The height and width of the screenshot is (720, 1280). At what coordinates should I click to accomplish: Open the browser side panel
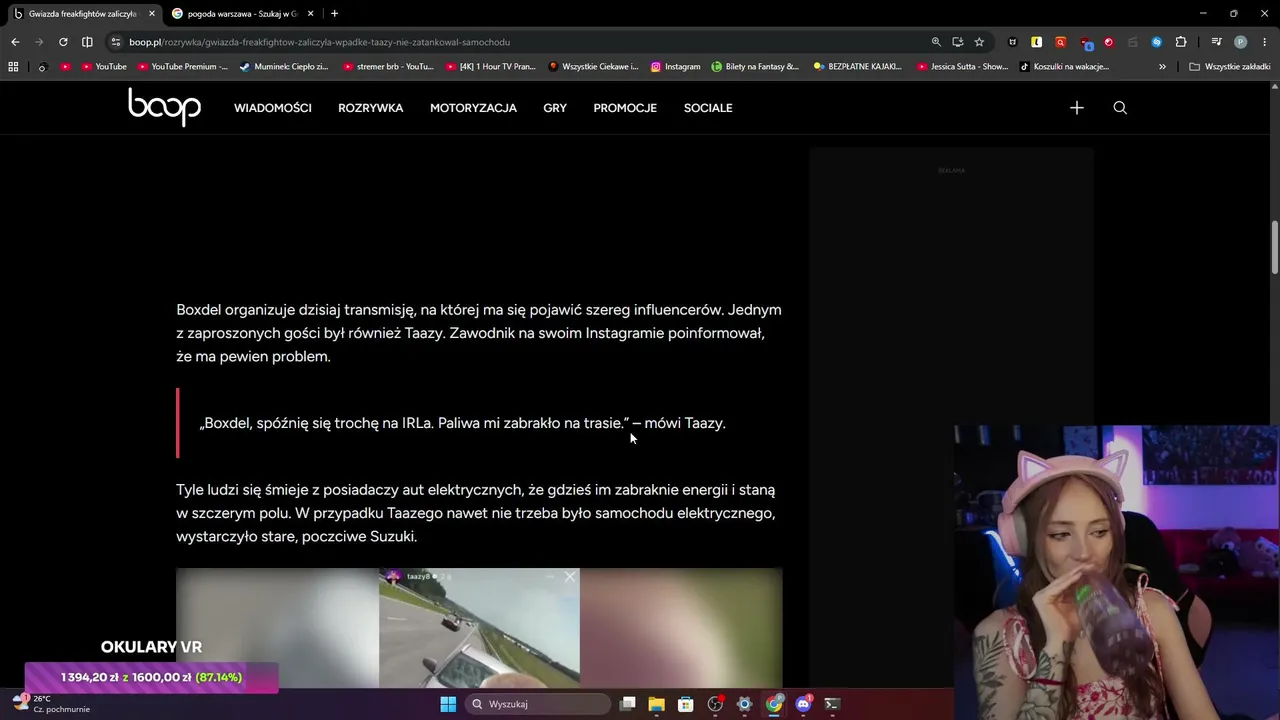click(x=87, y=42)
